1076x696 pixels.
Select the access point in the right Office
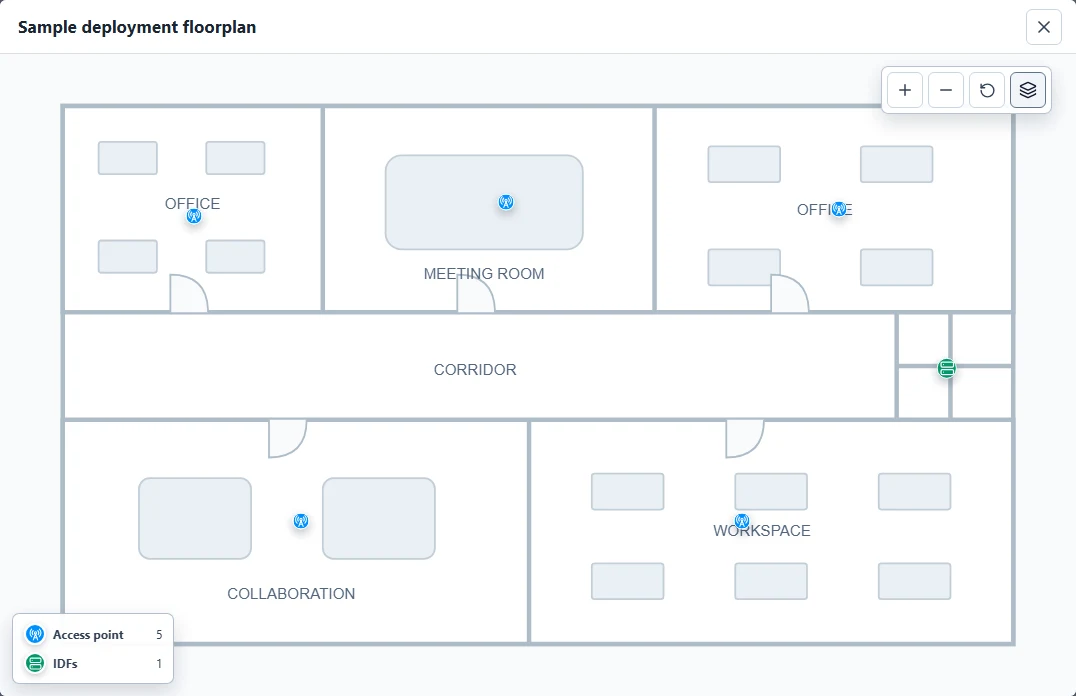point(839,209)
